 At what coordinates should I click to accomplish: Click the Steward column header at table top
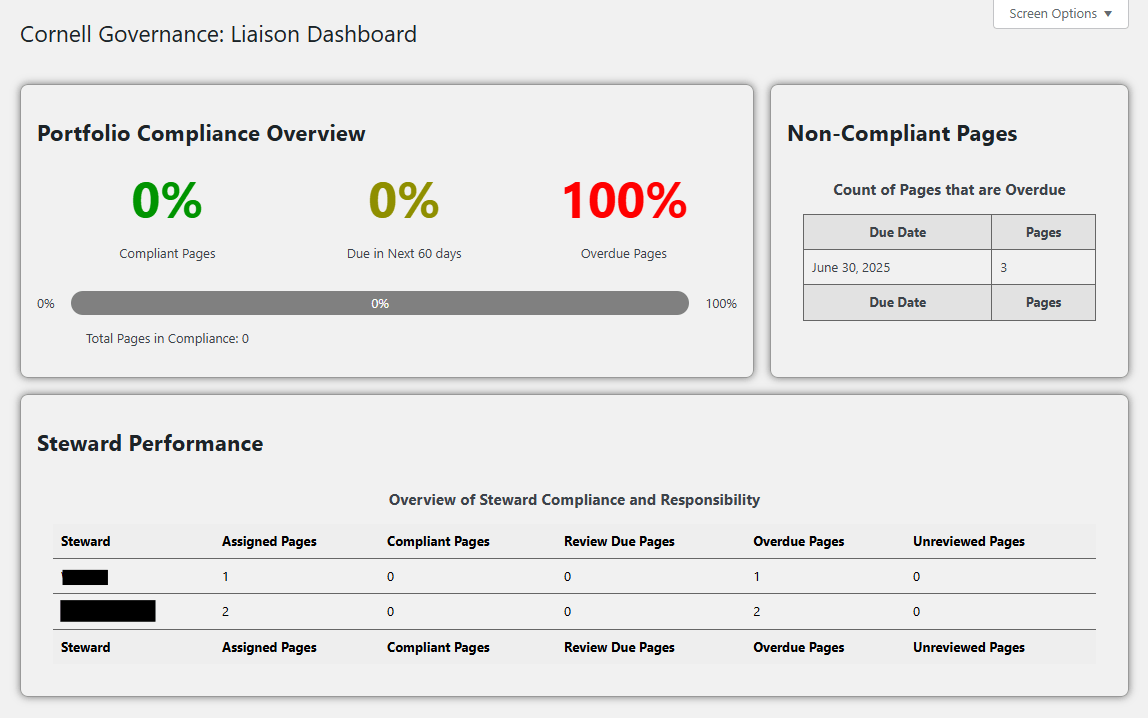(86, 542)
